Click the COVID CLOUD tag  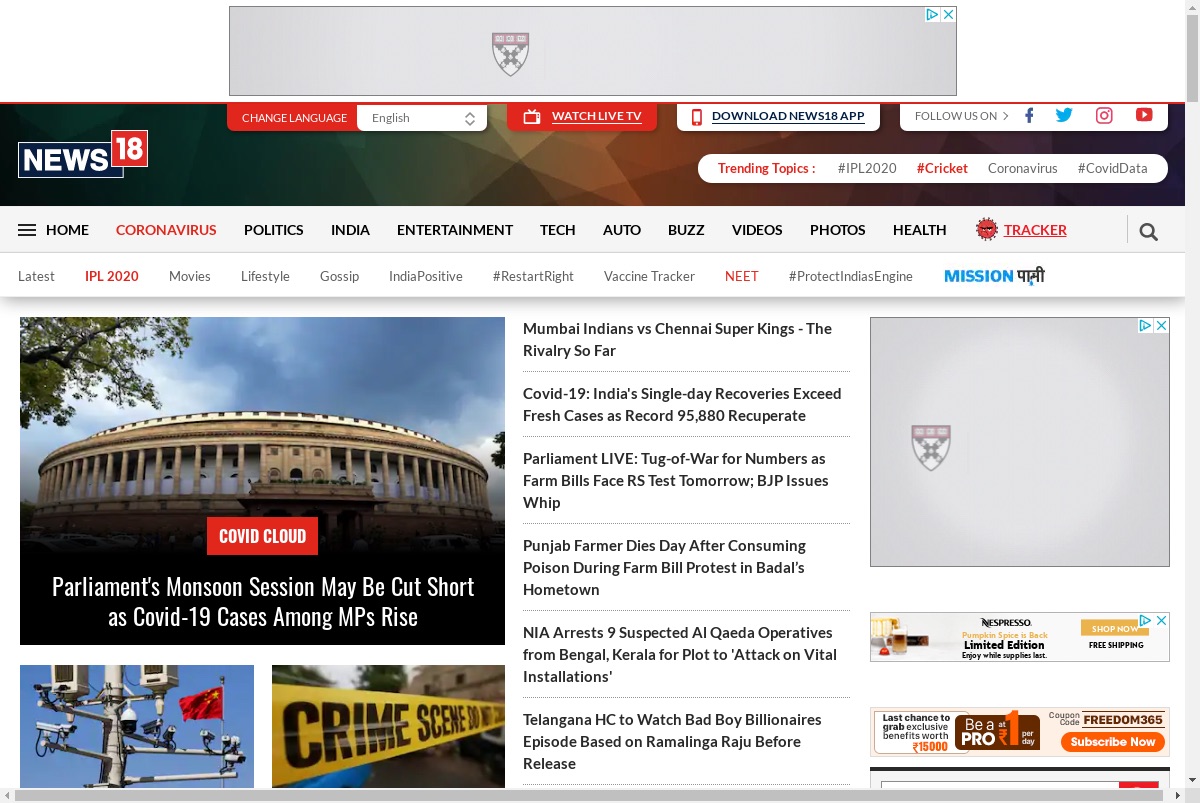point(262,536)
